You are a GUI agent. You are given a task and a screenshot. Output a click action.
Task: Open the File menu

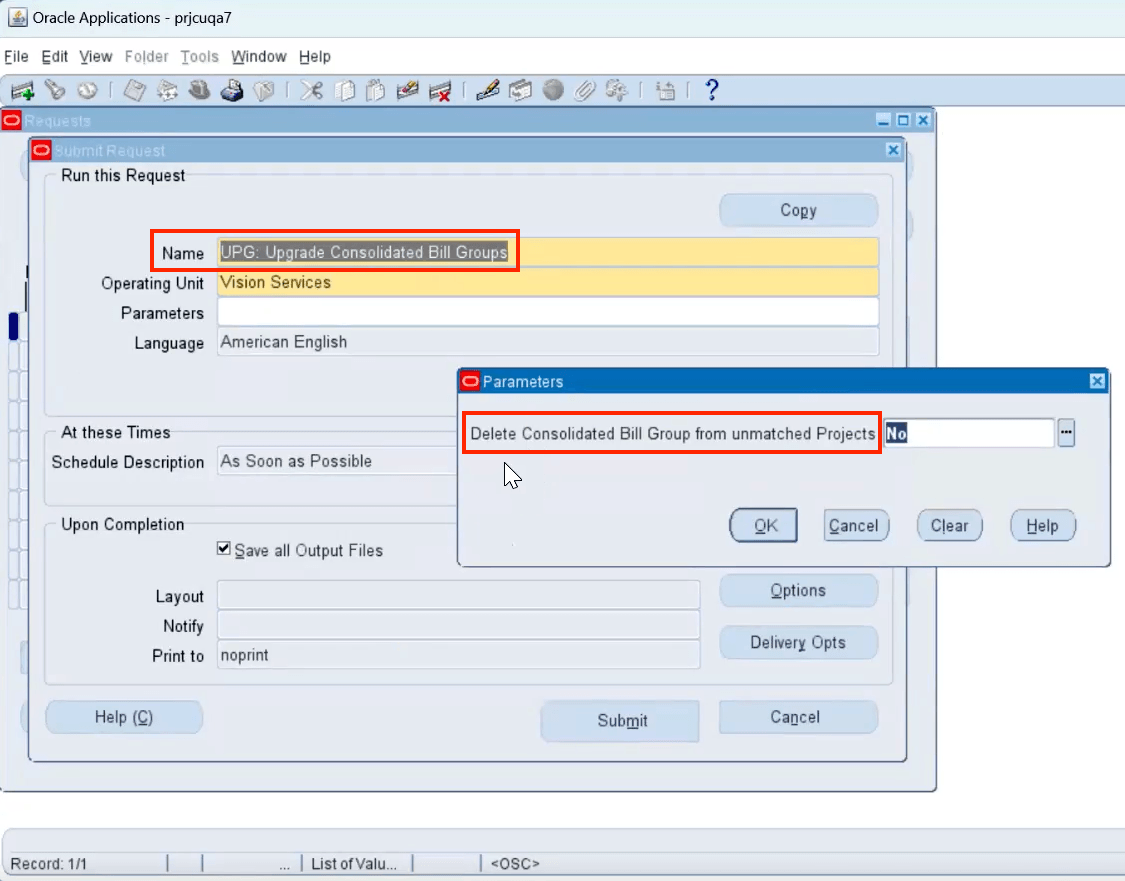[x=16, y=57]
